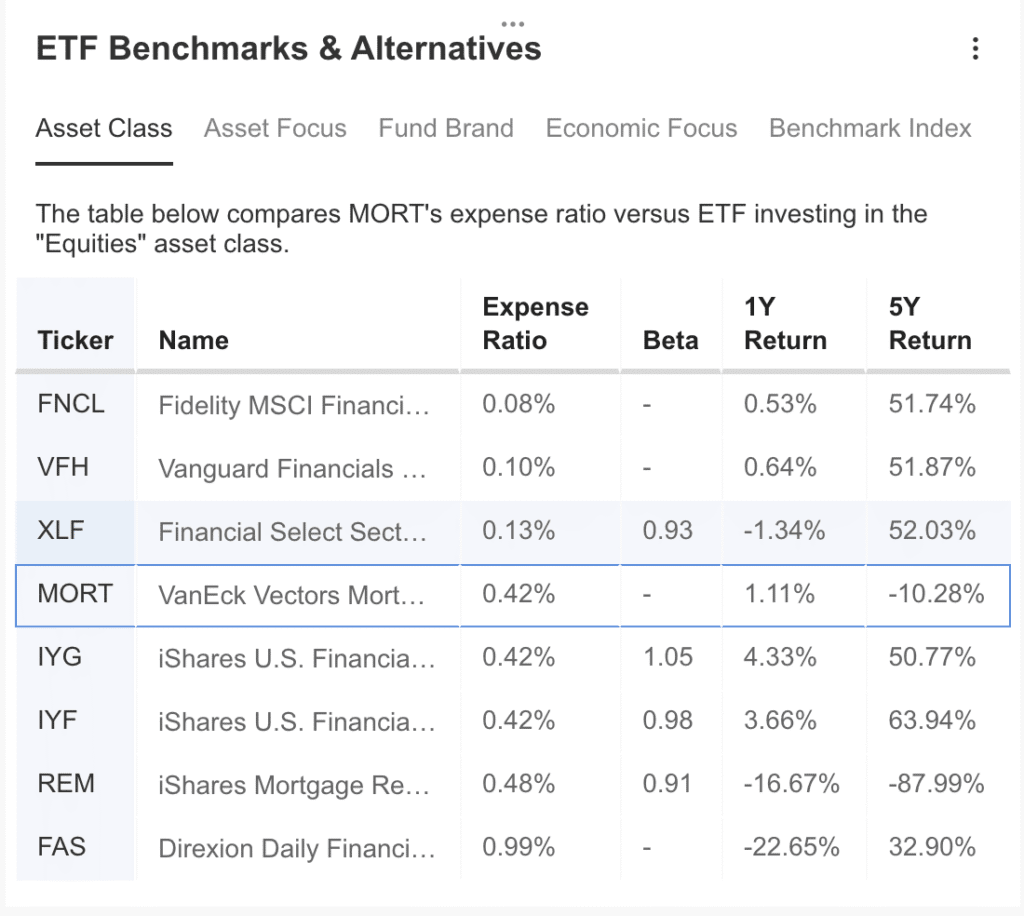Open the vertical three-dot options menu
Viewport: 1024px width, 916px height.
pyautogui.click(x=975, y=49)
